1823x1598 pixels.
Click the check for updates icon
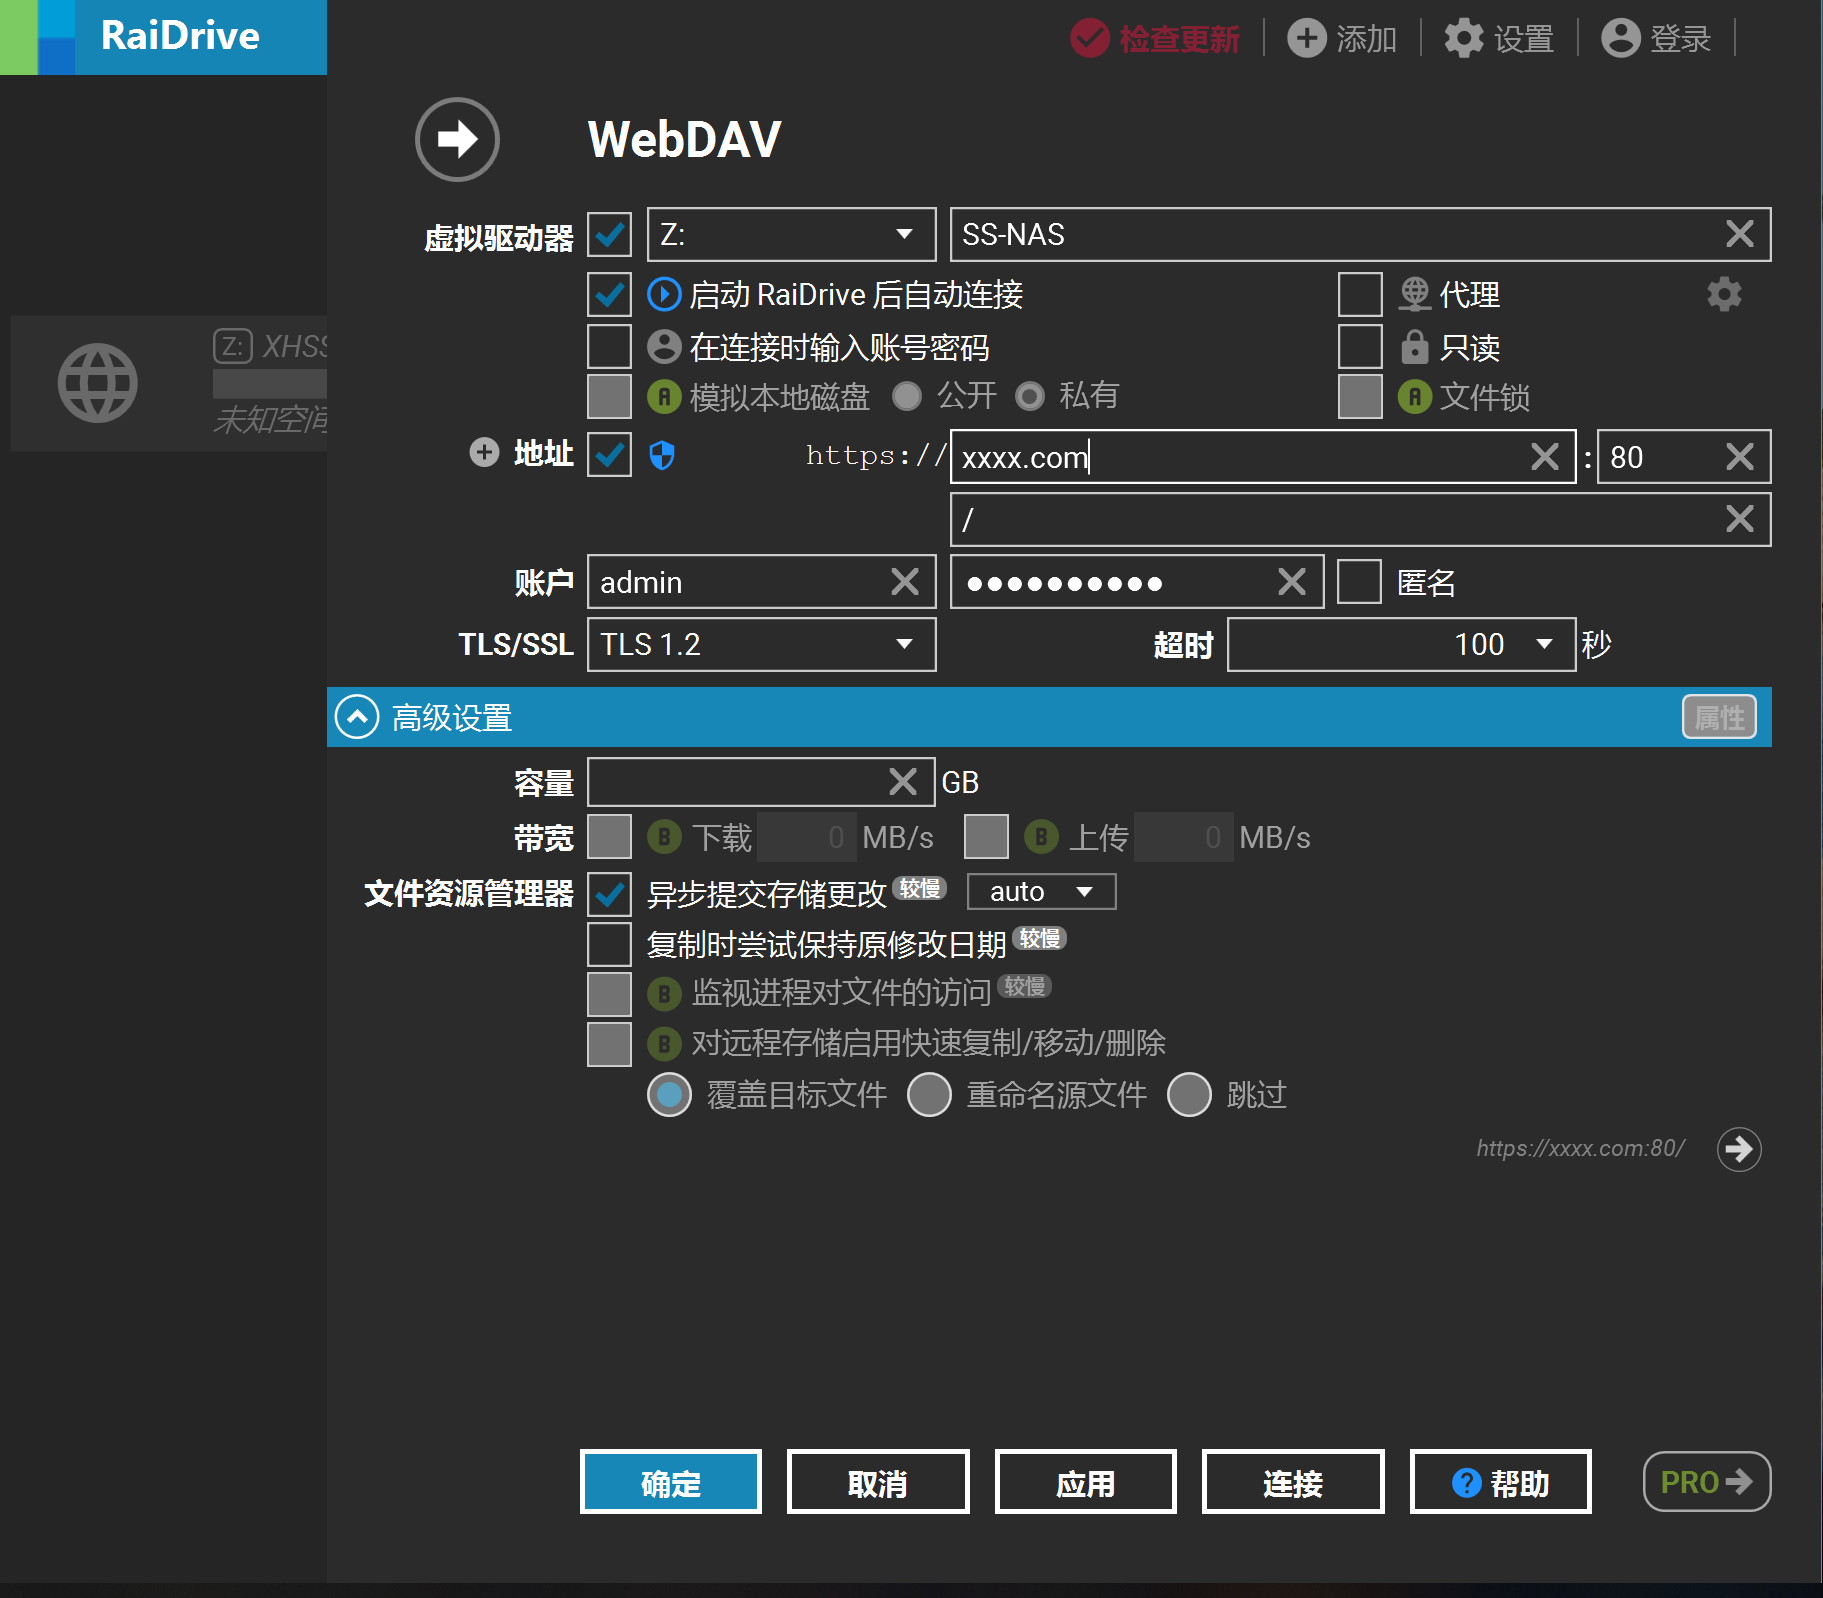[x=1089, y=39]
